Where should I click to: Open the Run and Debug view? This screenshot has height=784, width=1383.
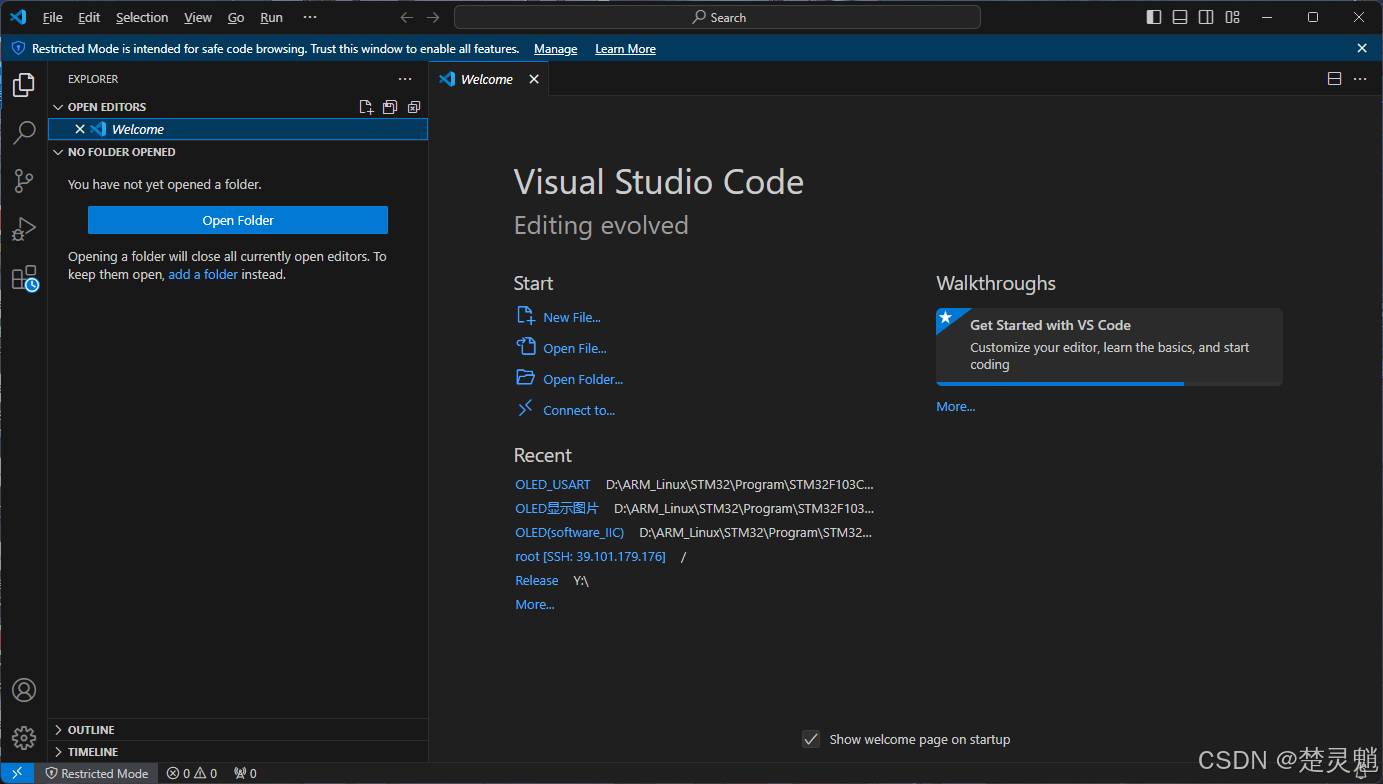24,229
